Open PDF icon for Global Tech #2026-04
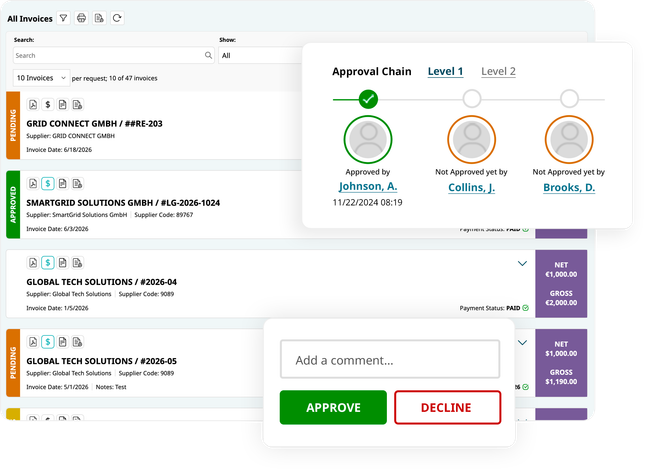This screenshot has width=650, height=474. [33, 263]
